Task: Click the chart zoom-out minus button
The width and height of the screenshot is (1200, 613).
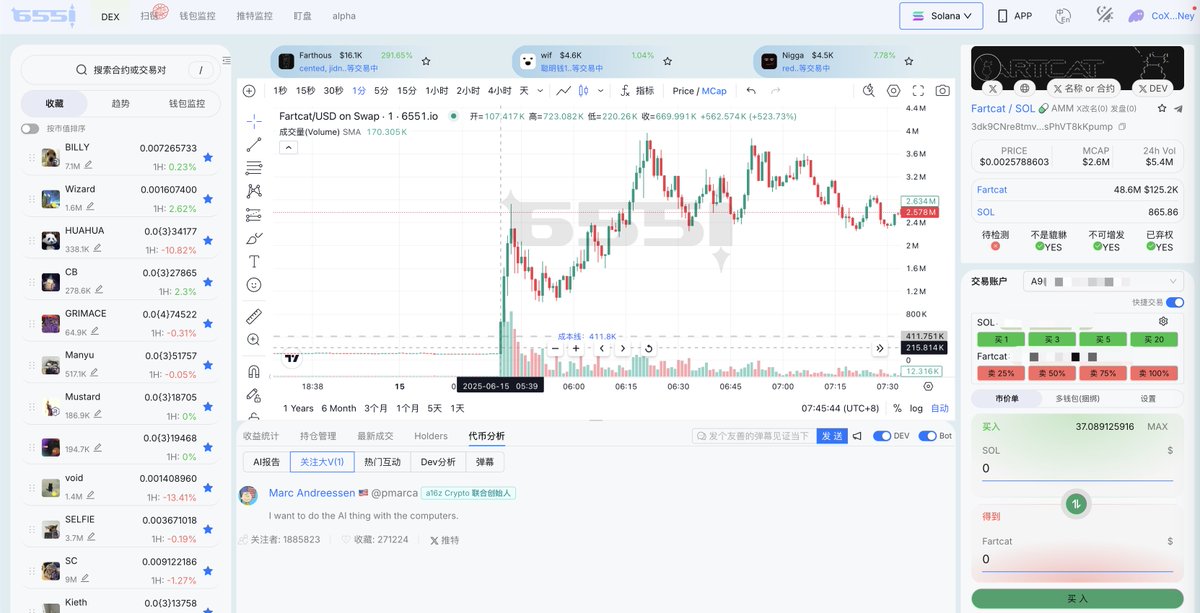Action: [x=554, y=348]
